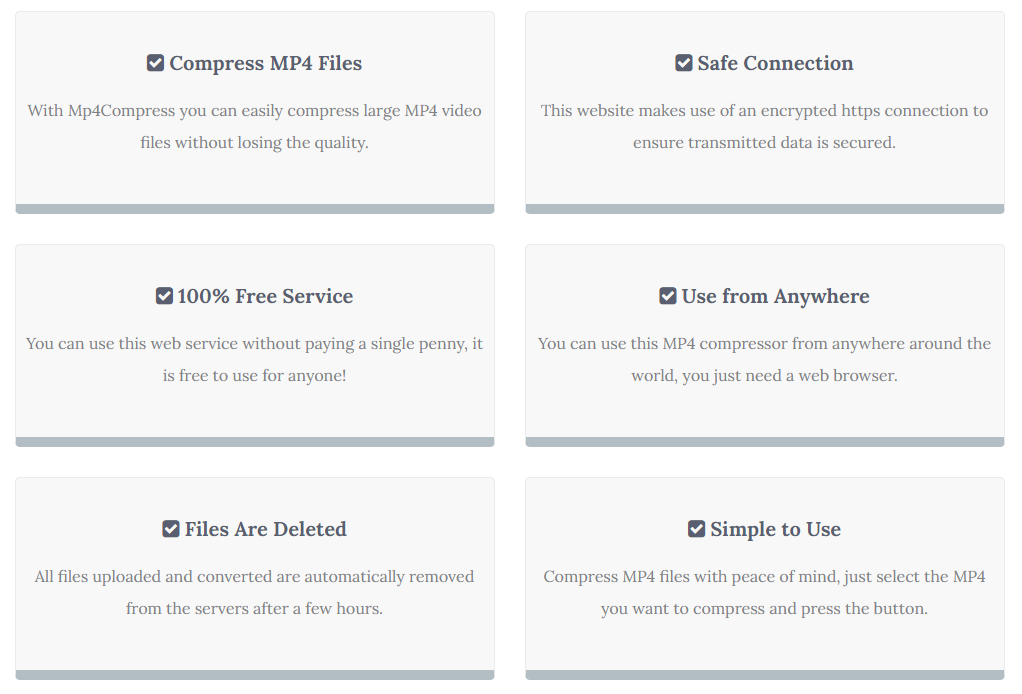Click the Mp4Compress description about compressing large videos
This screenshot has width=1022, height=694.
(255, 126)
